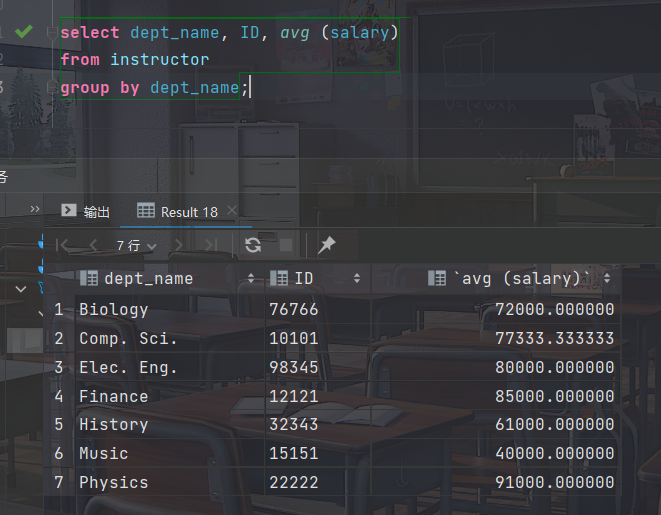Go to next results page
The image size is (661, 515).
[x=179, y=245]
